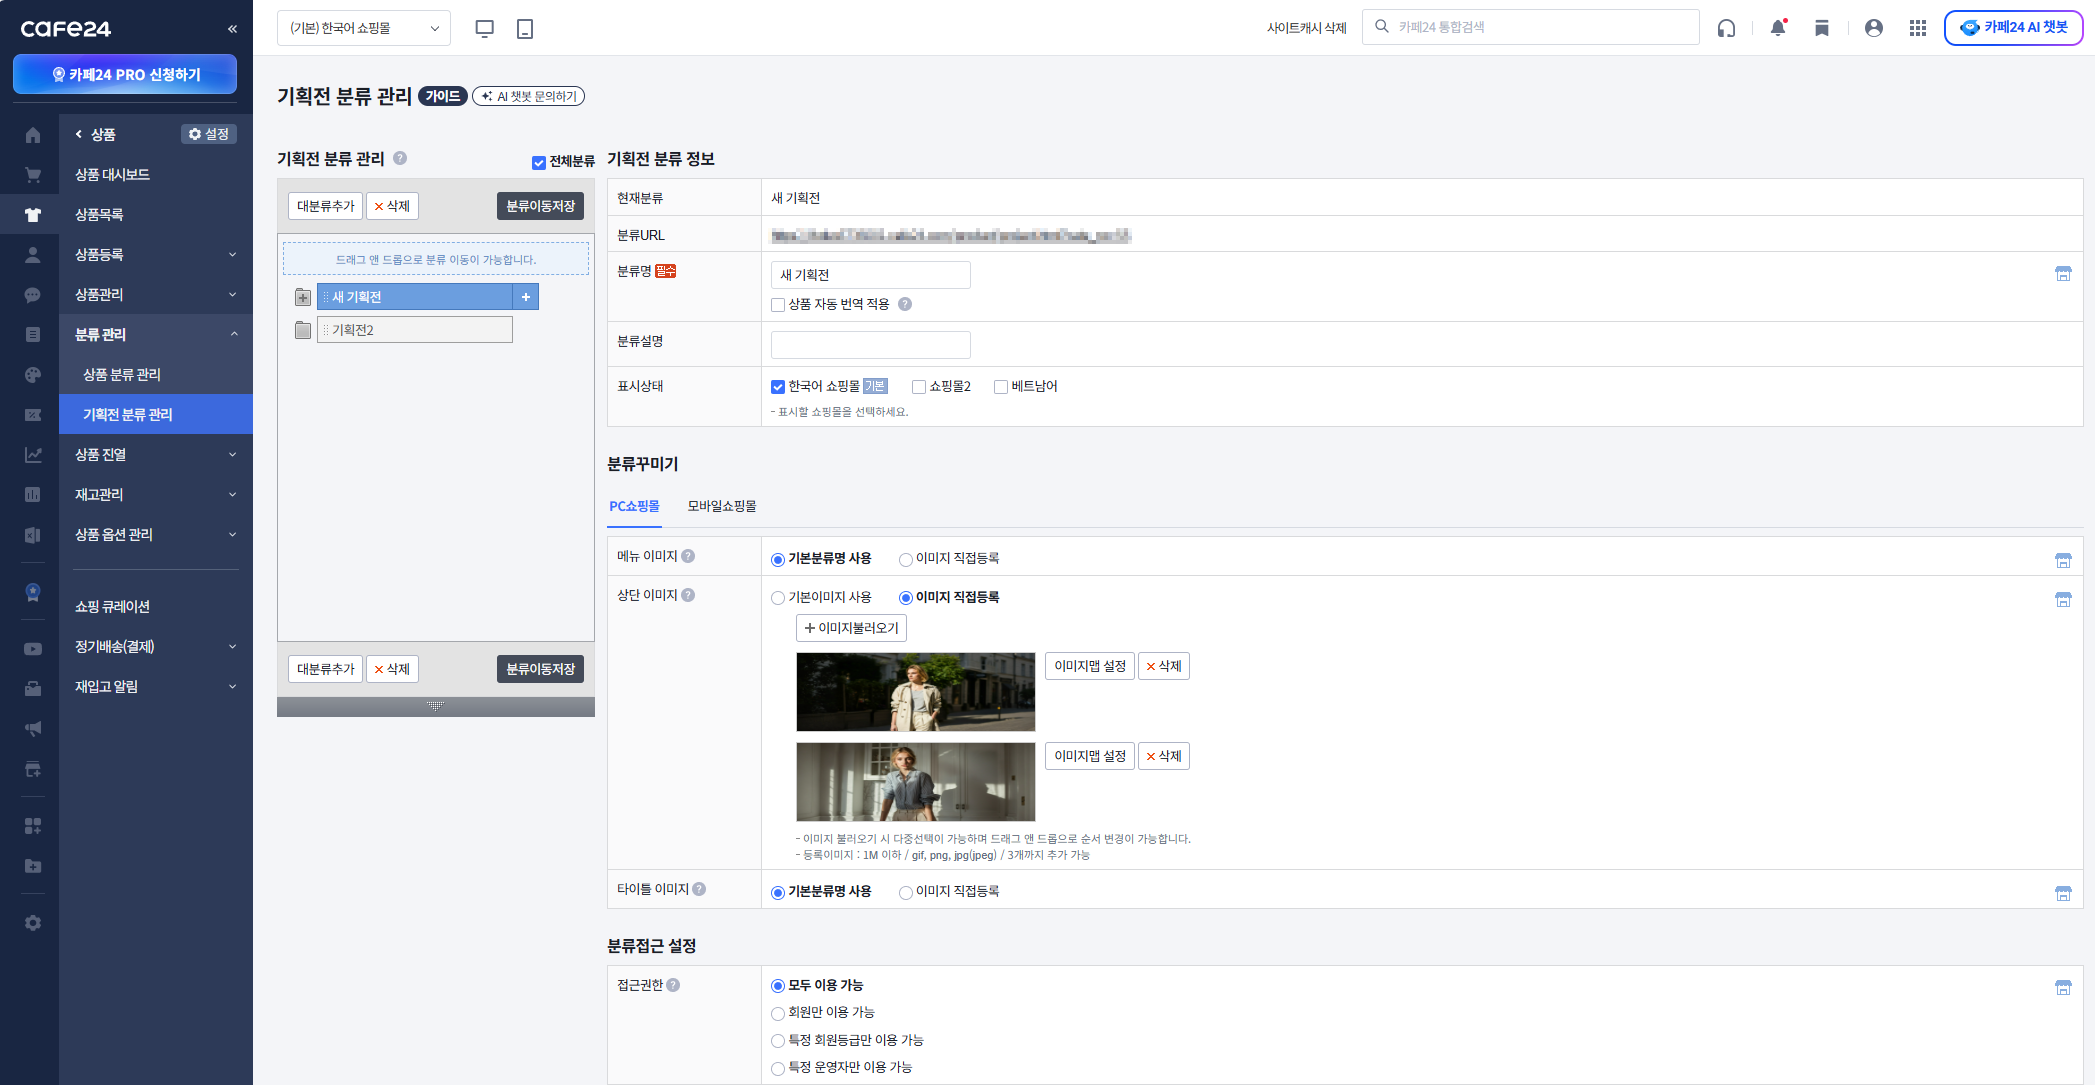Enable 상품 자동 번역 적용 checkbox
Viewport: 2095px width, 1085px height.
(778, 305)
